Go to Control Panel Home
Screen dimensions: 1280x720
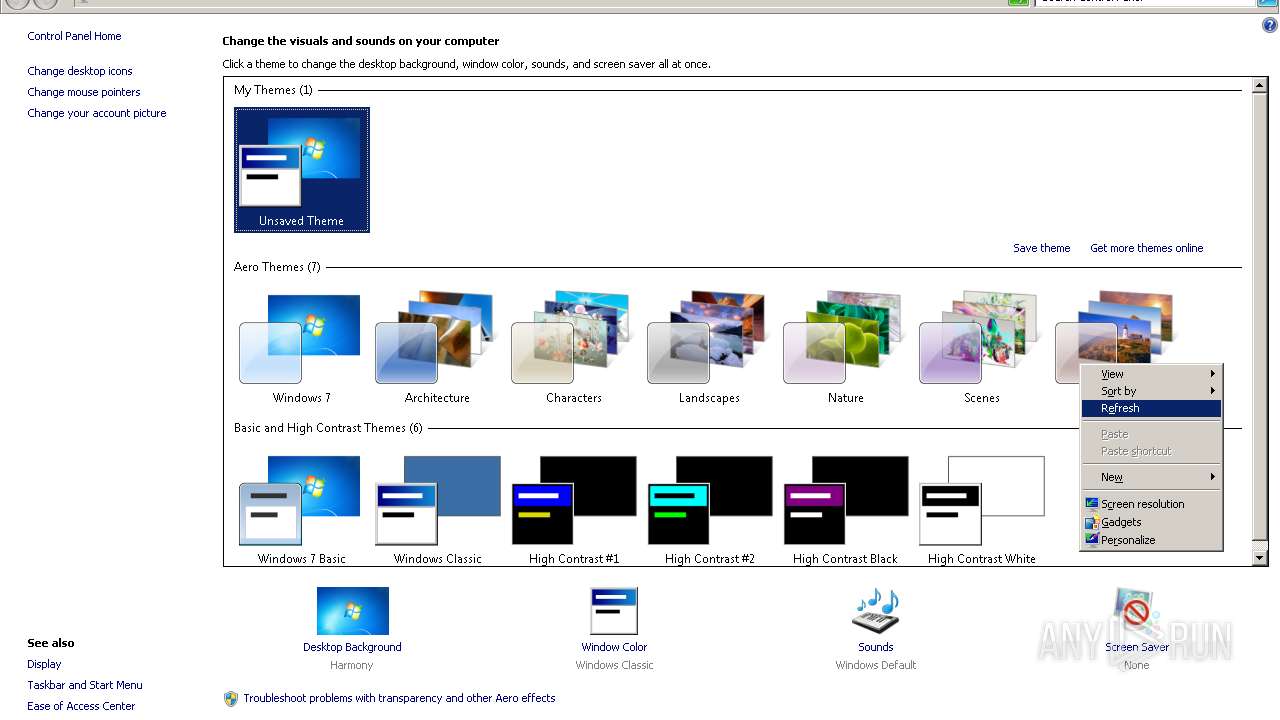click(74, 36)
